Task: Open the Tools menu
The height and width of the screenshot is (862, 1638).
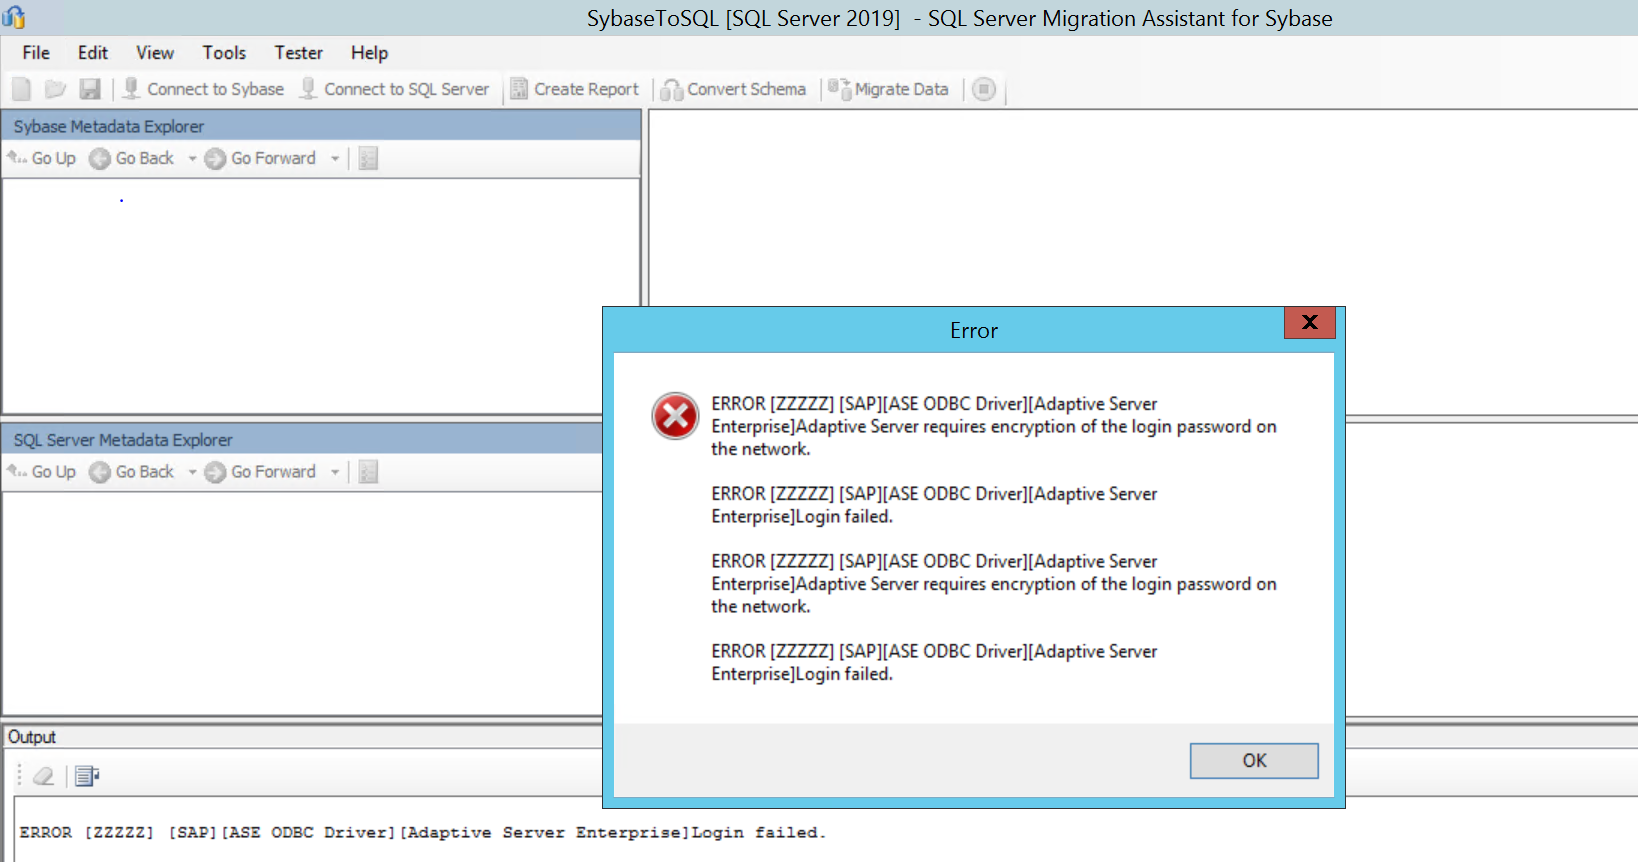Action: [224, 53]
